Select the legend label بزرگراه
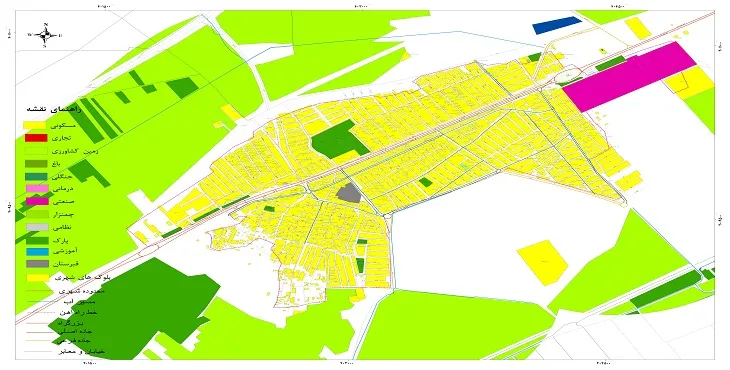The image size is (730, 370). (70, 322)
